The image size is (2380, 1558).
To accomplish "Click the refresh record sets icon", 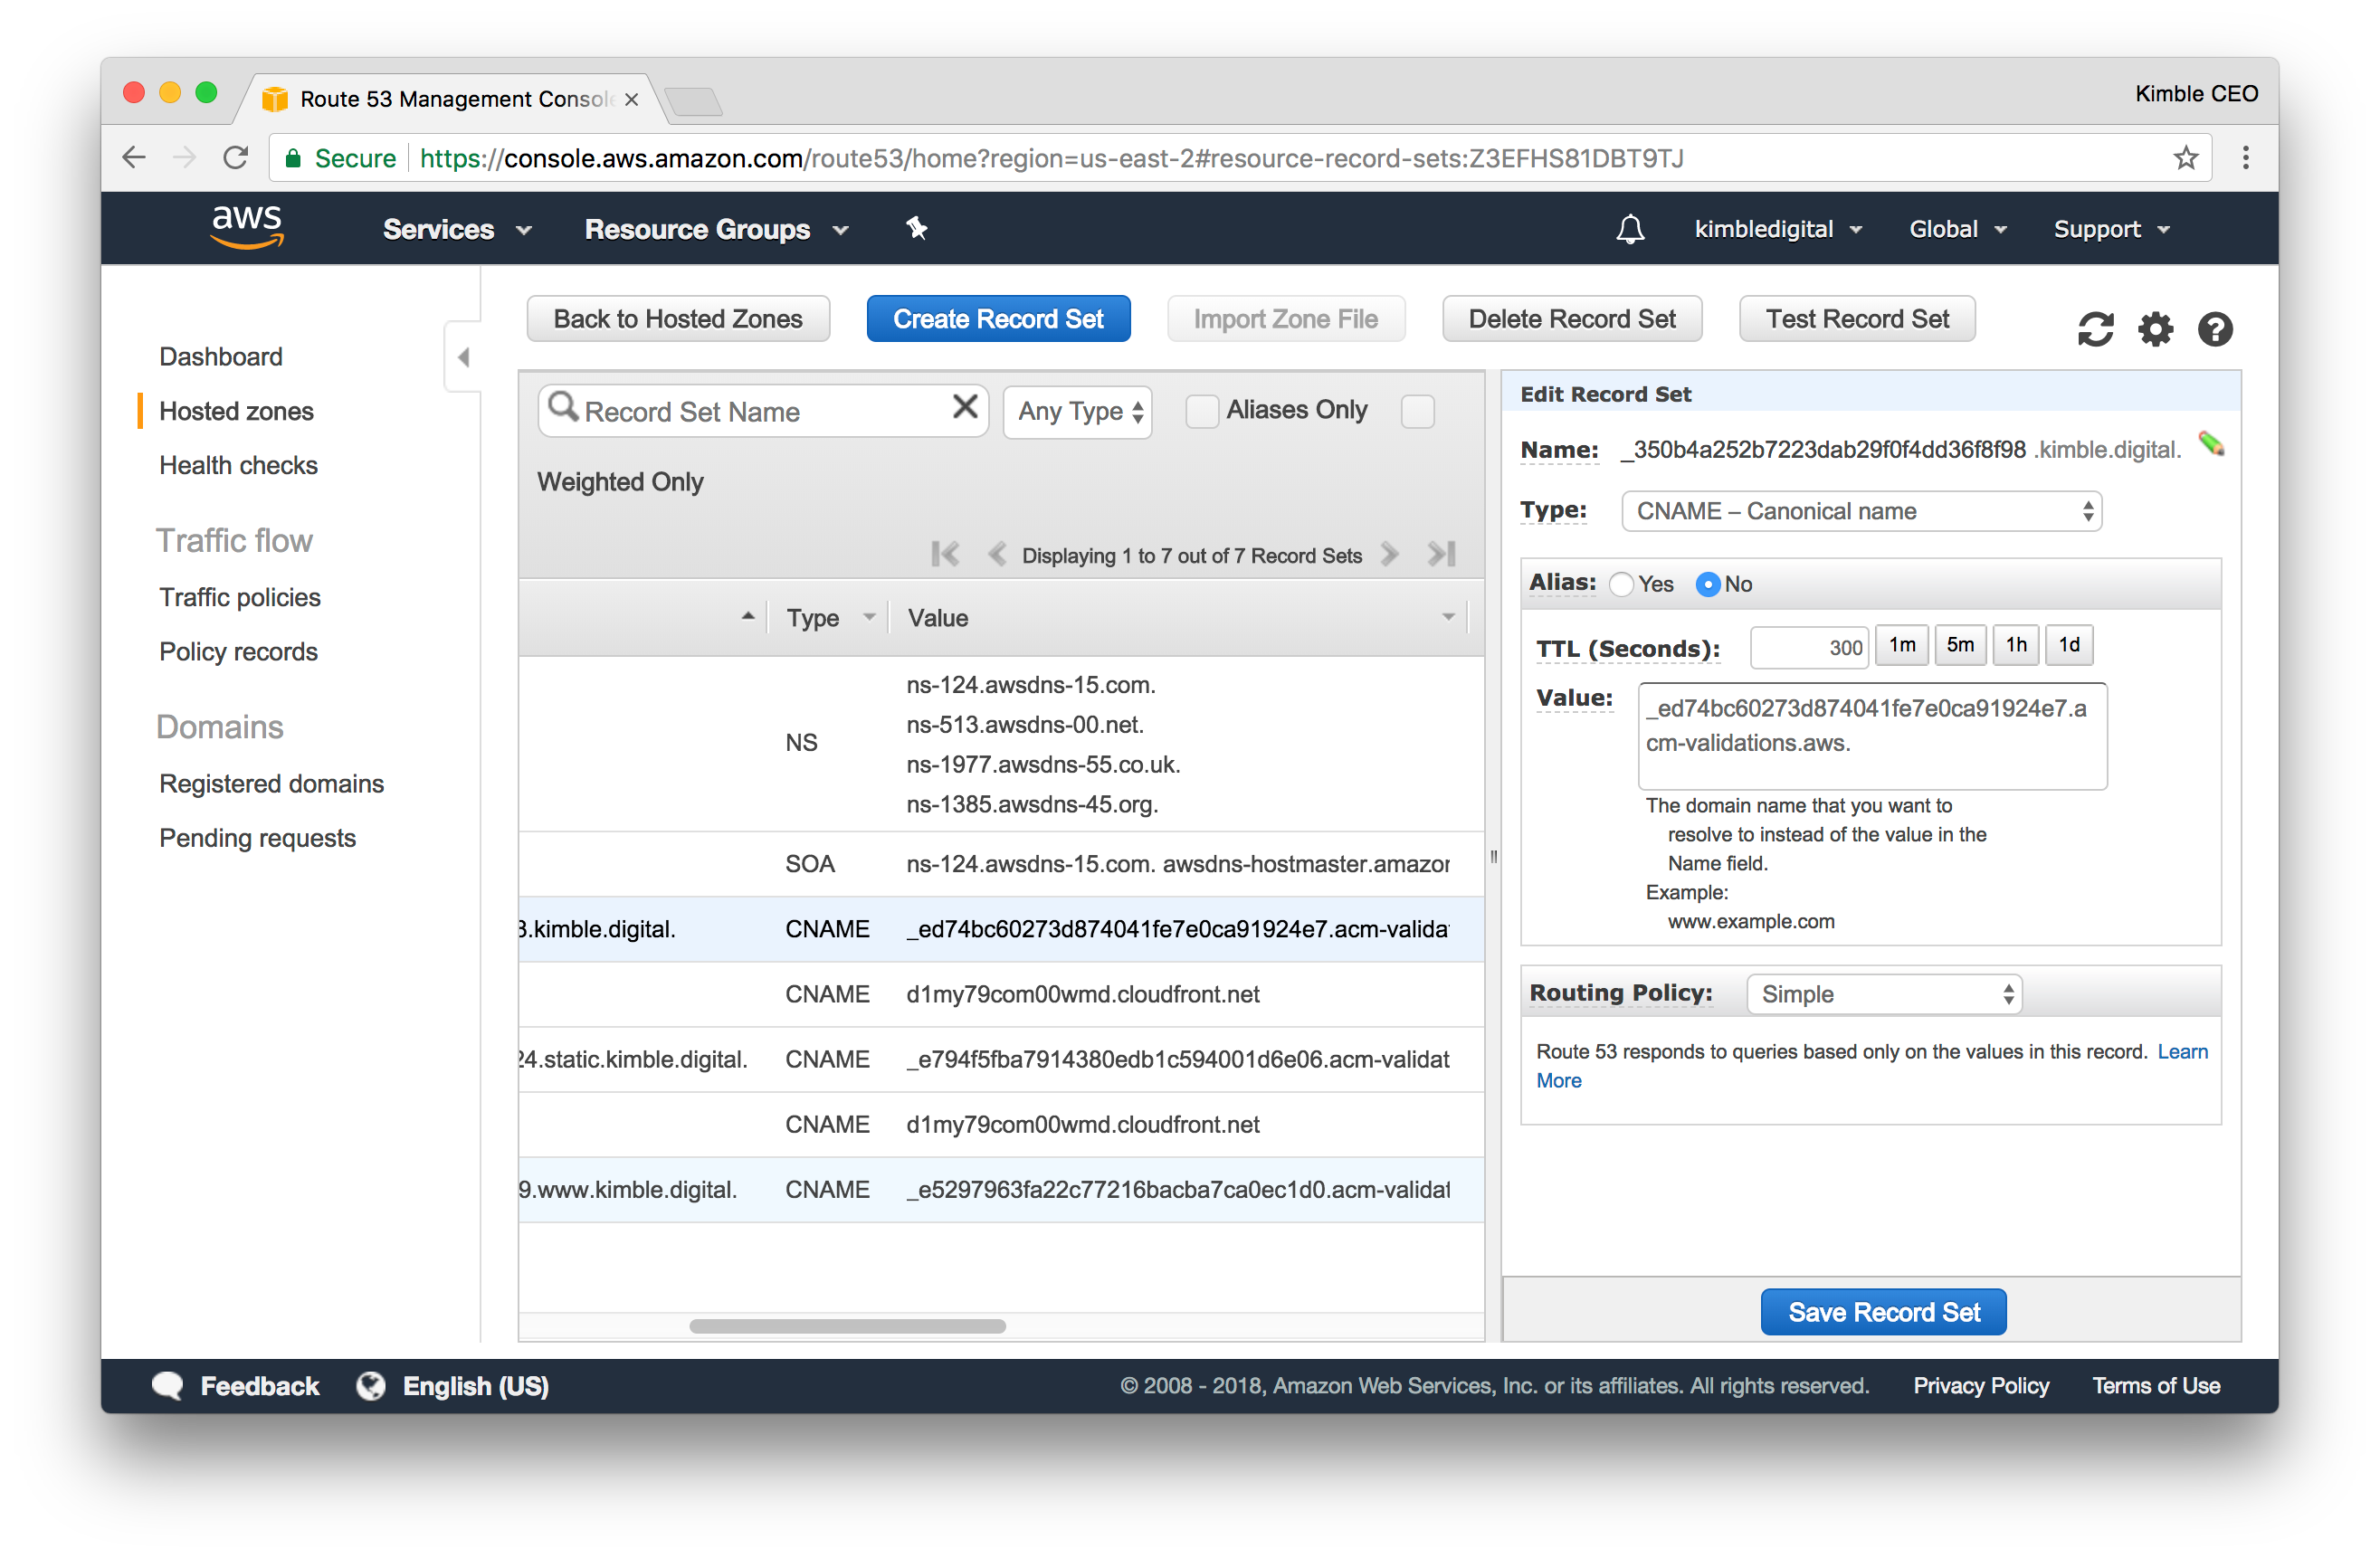I will (x=2095, y=329).
